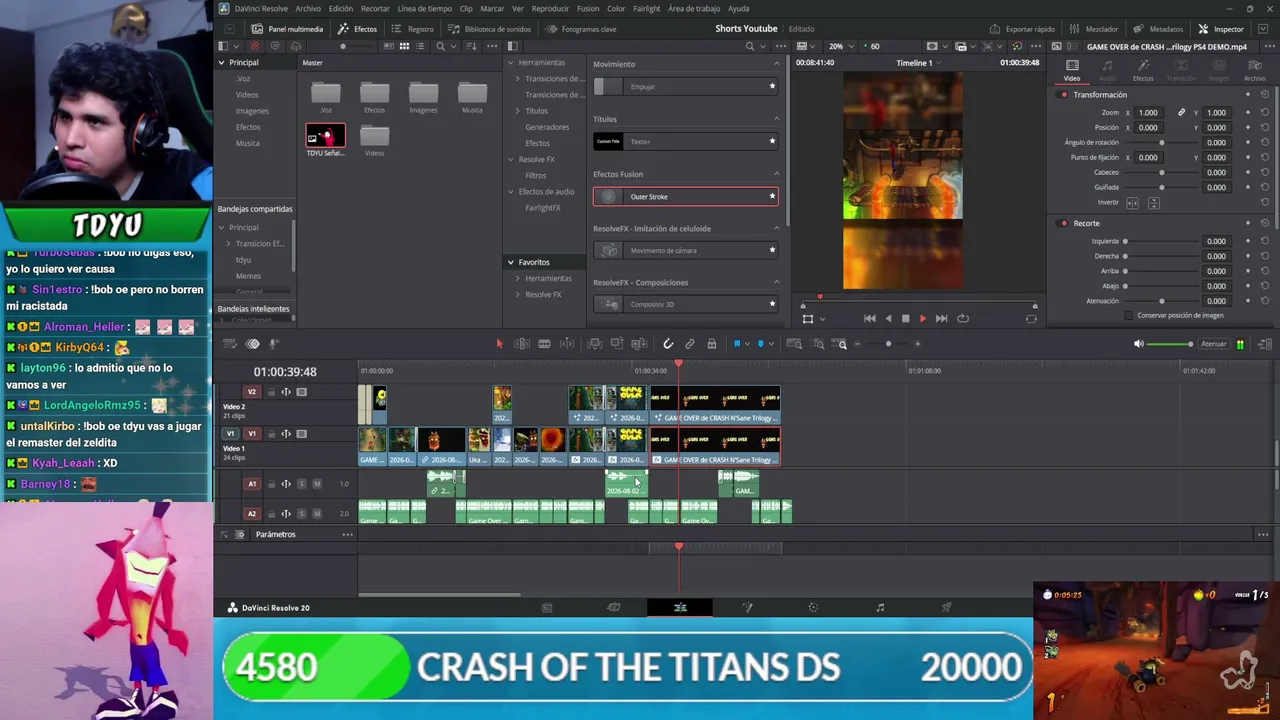Open the Deliver rocket page icon
The image size is (1280, 720).
946,607
